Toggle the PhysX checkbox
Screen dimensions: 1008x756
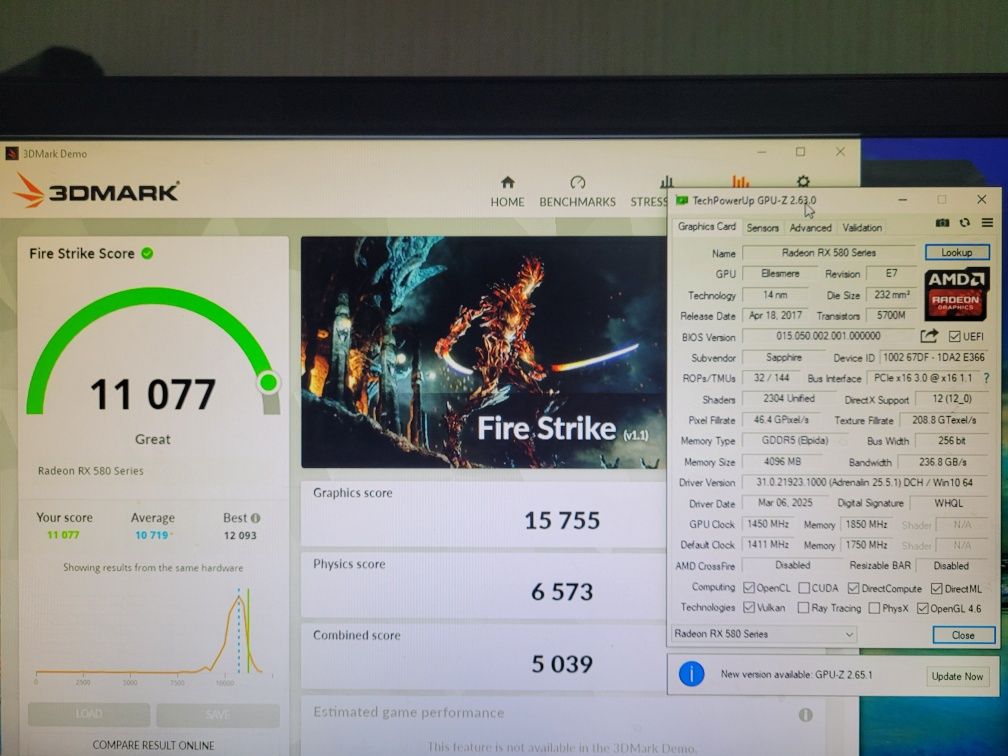[874, 608]
